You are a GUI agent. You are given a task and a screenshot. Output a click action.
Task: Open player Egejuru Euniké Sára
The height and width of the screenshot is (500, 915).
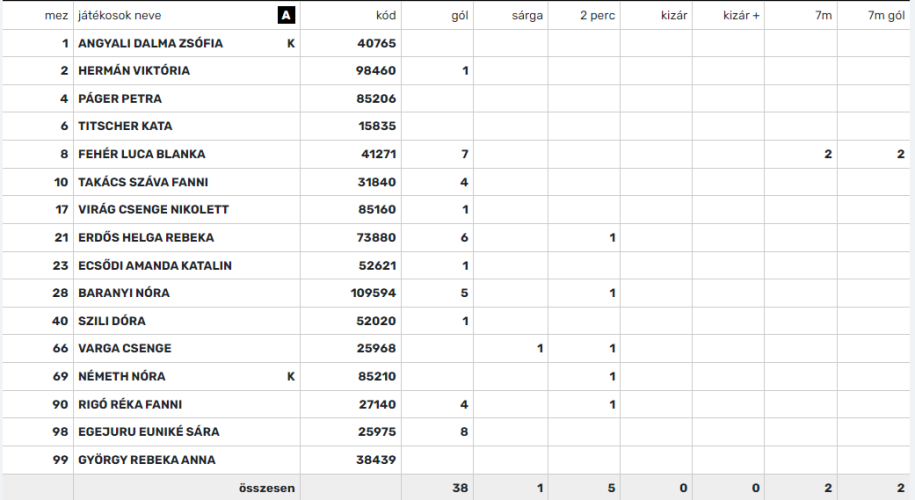tap(149, 432)
